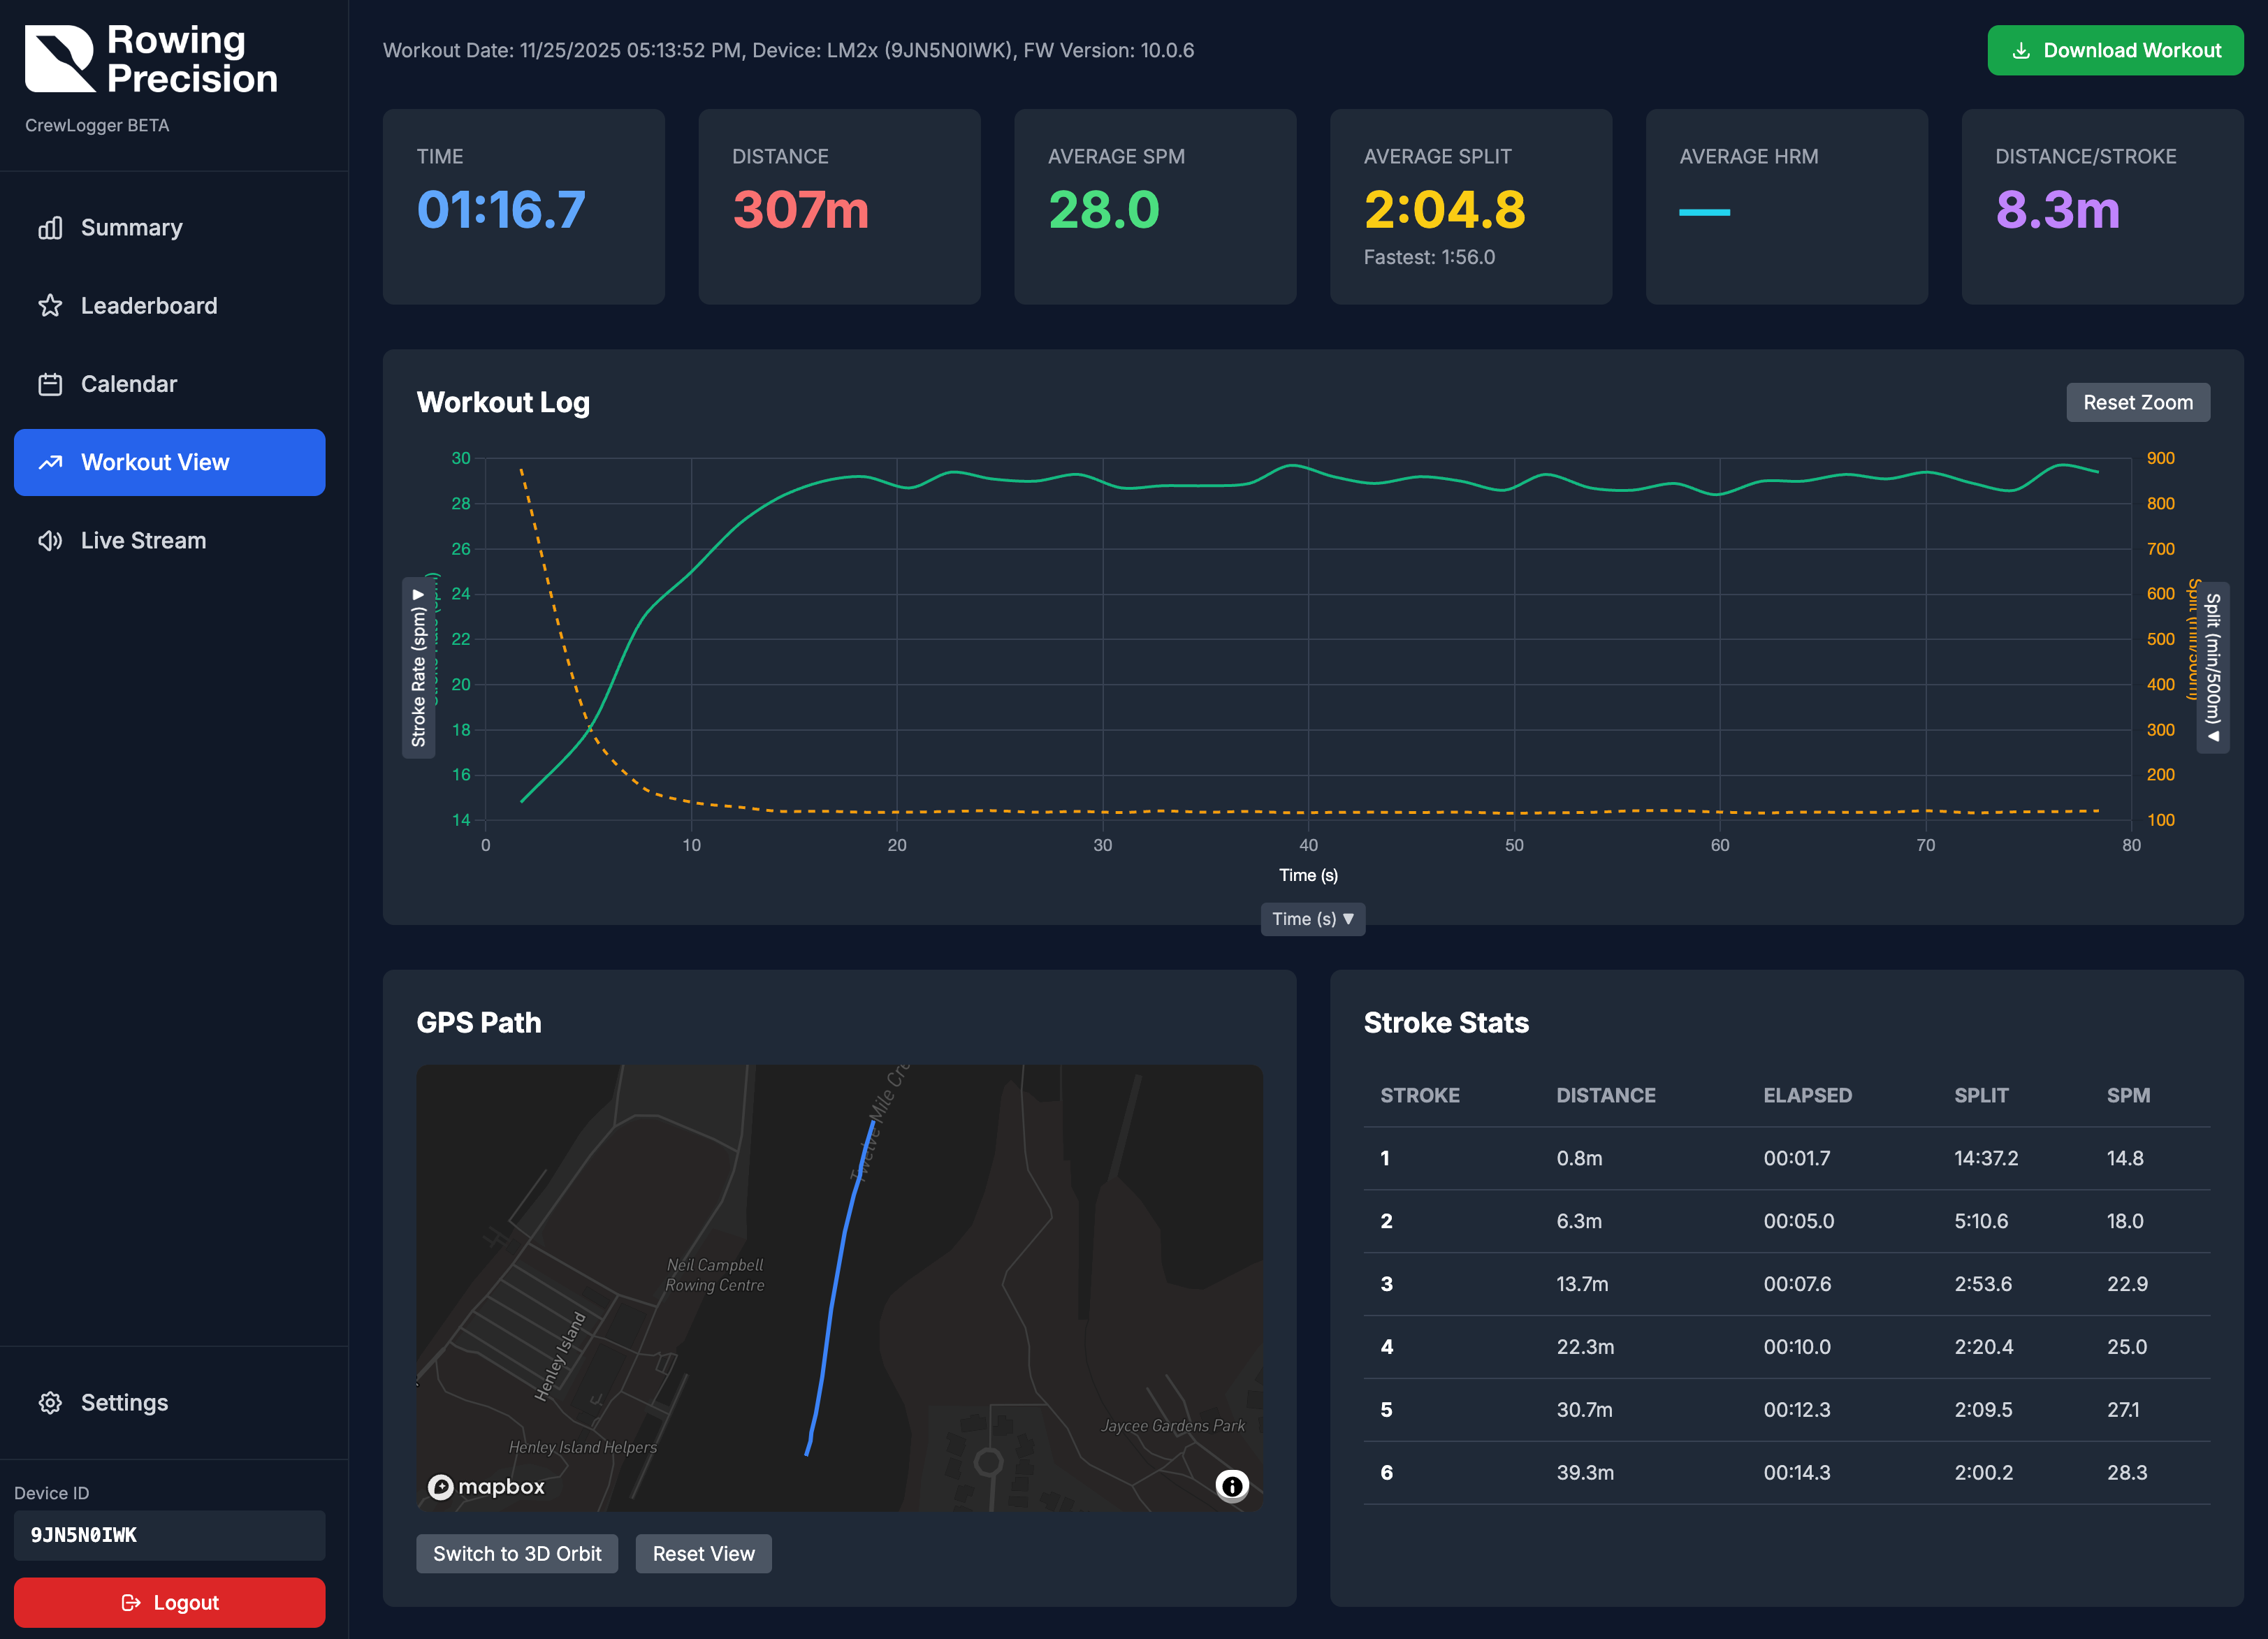Click the map info attribution icon
The image size is (2268, 1639).
(1232, 1486)
